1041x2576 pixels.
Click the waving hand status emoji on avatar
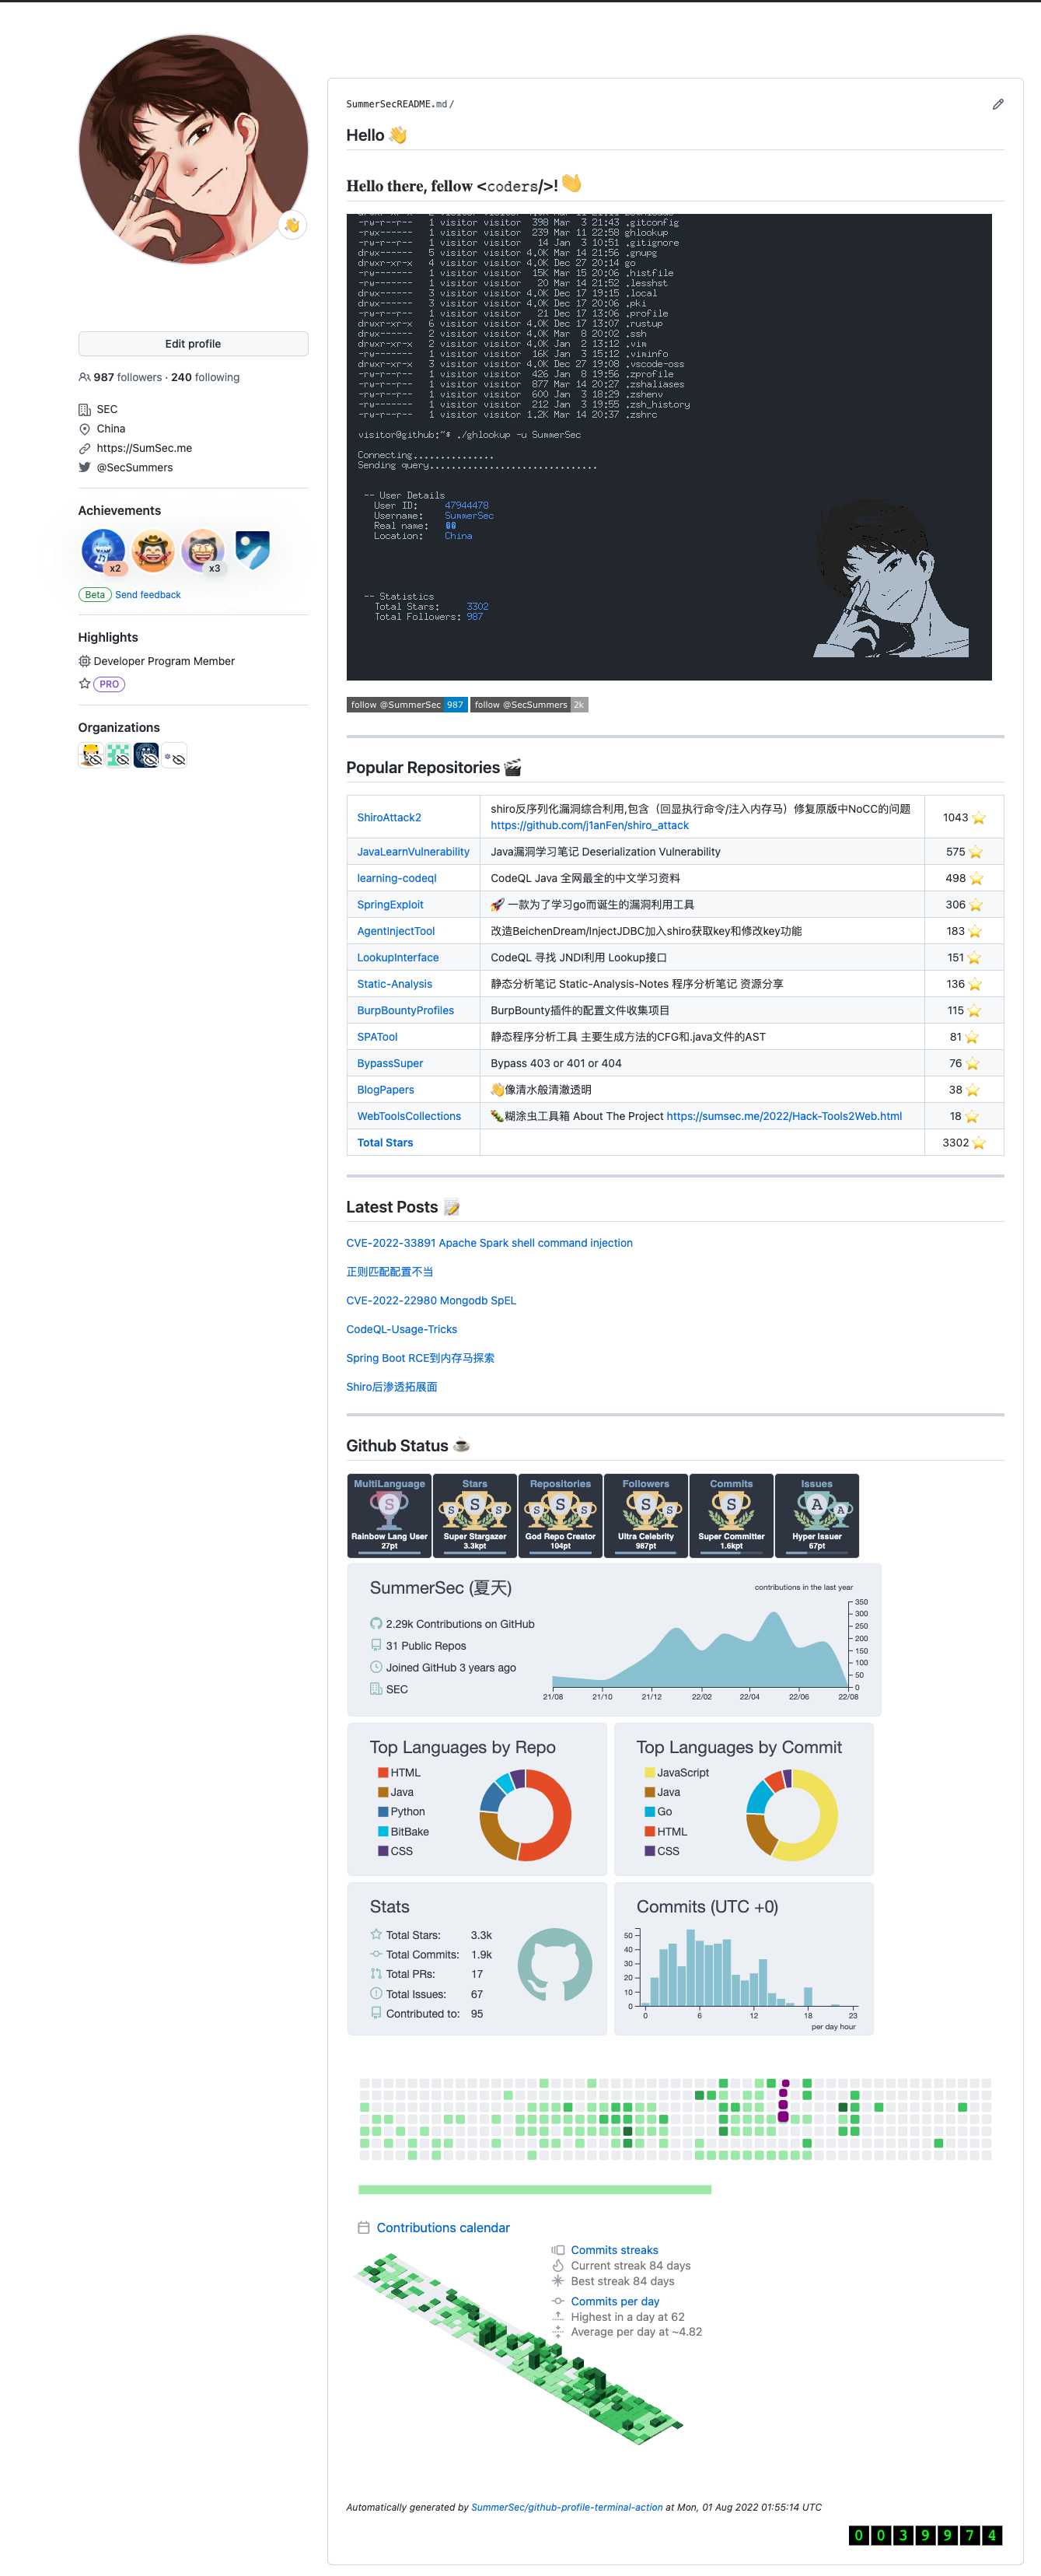(291, 225)
